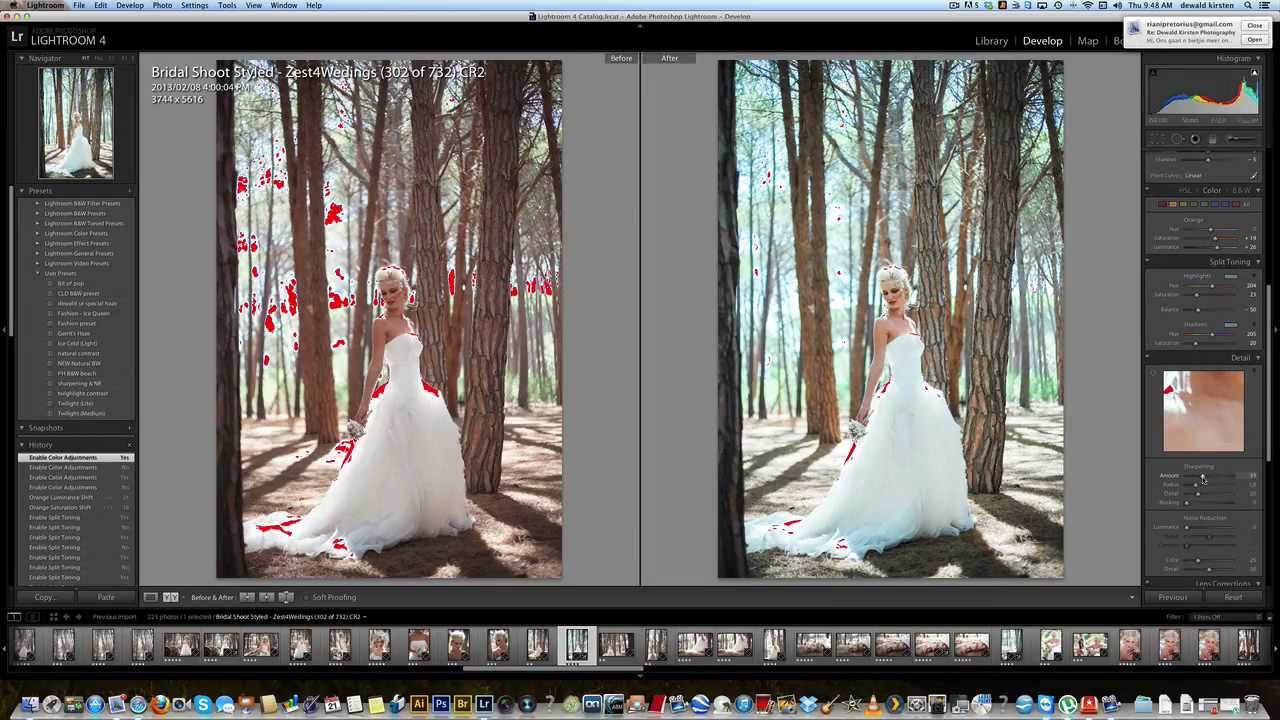Collapse the Navigator panel
The image size is (1280, 720).
[x=21, y=58]
